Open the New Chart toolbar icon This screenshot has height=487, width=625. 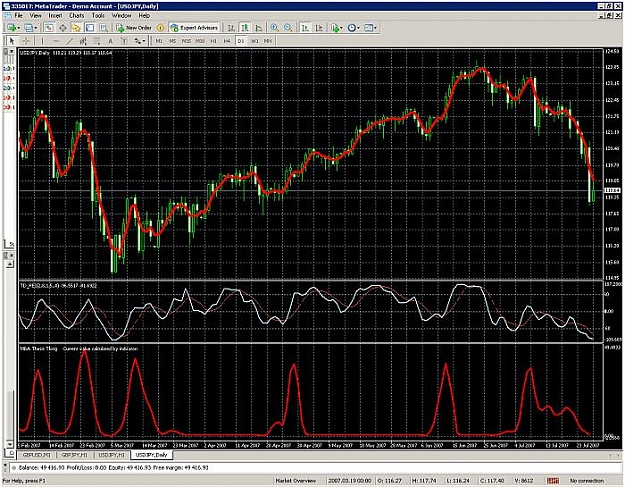coord(12,28)
